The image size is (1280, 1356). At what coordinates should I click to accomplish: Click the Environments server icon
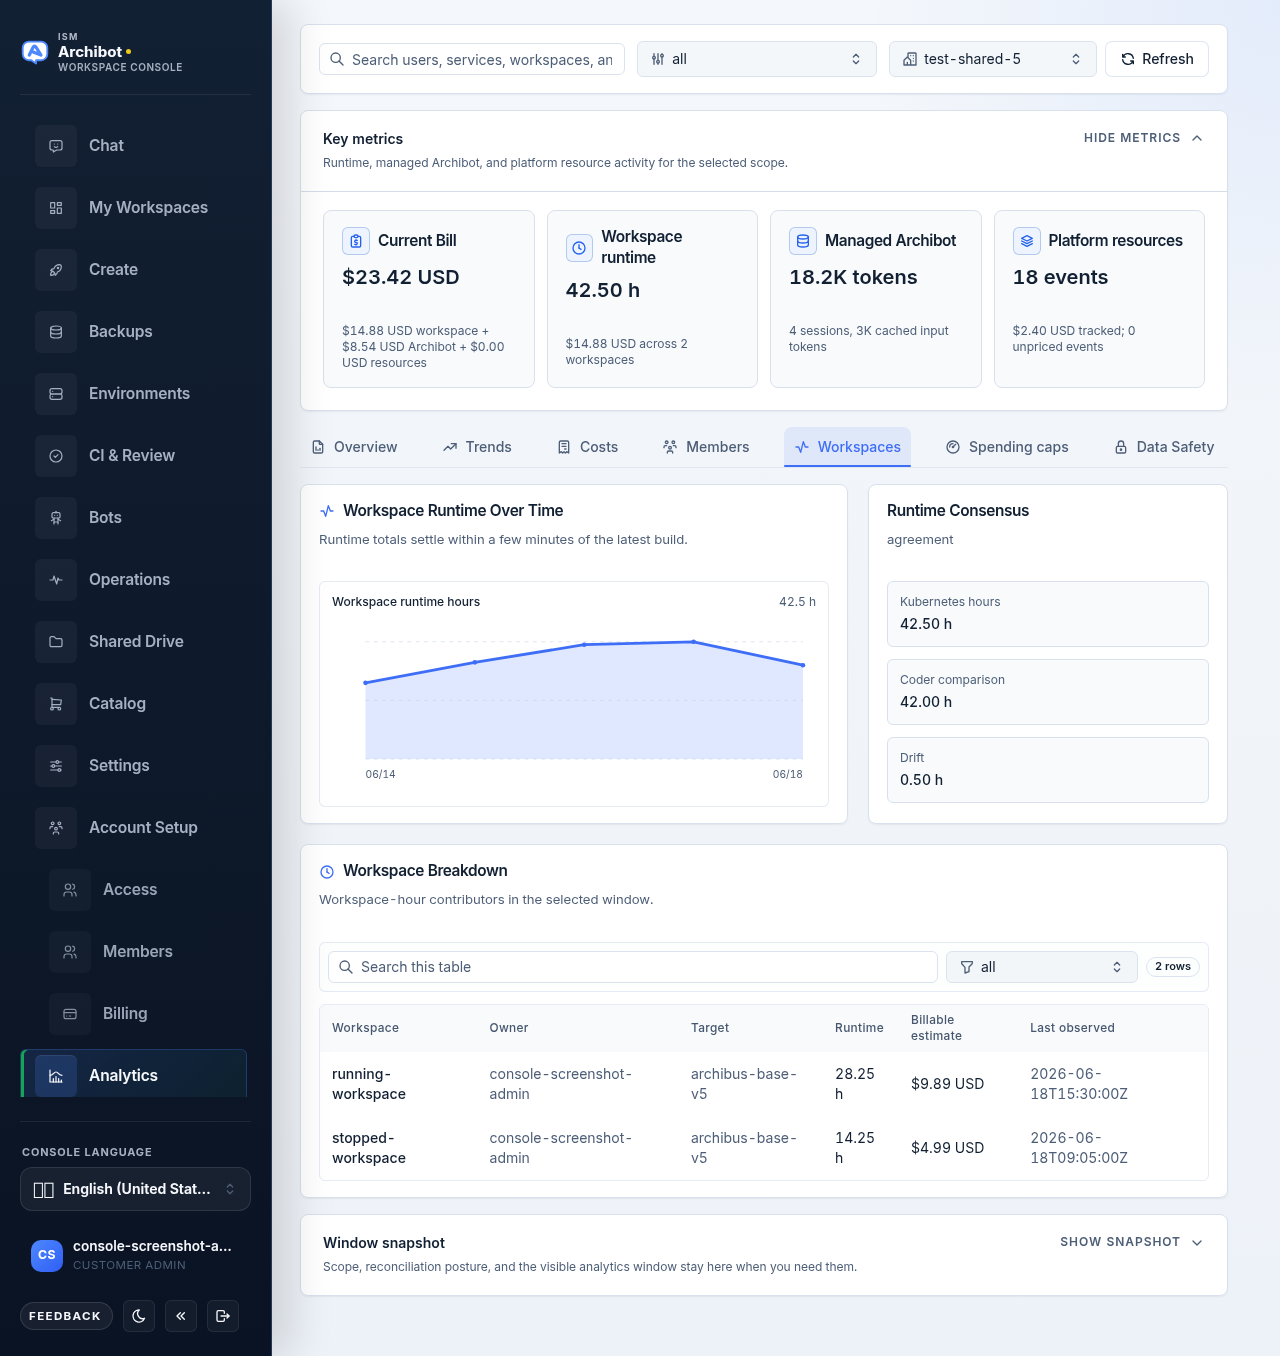[x=56, y=394]
